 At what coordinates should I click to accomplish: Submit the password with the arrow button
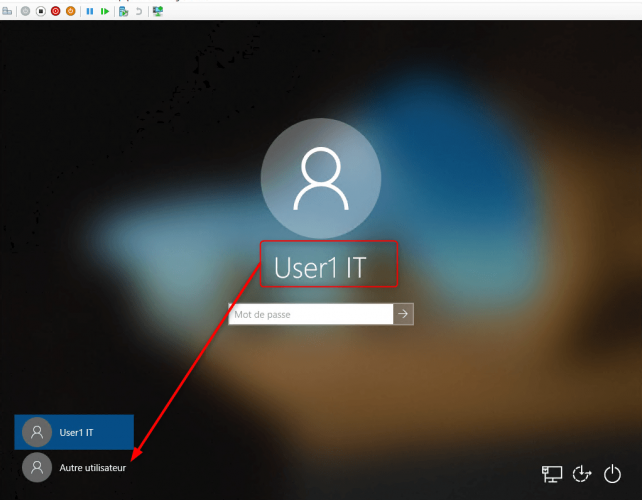click(403, 314)
